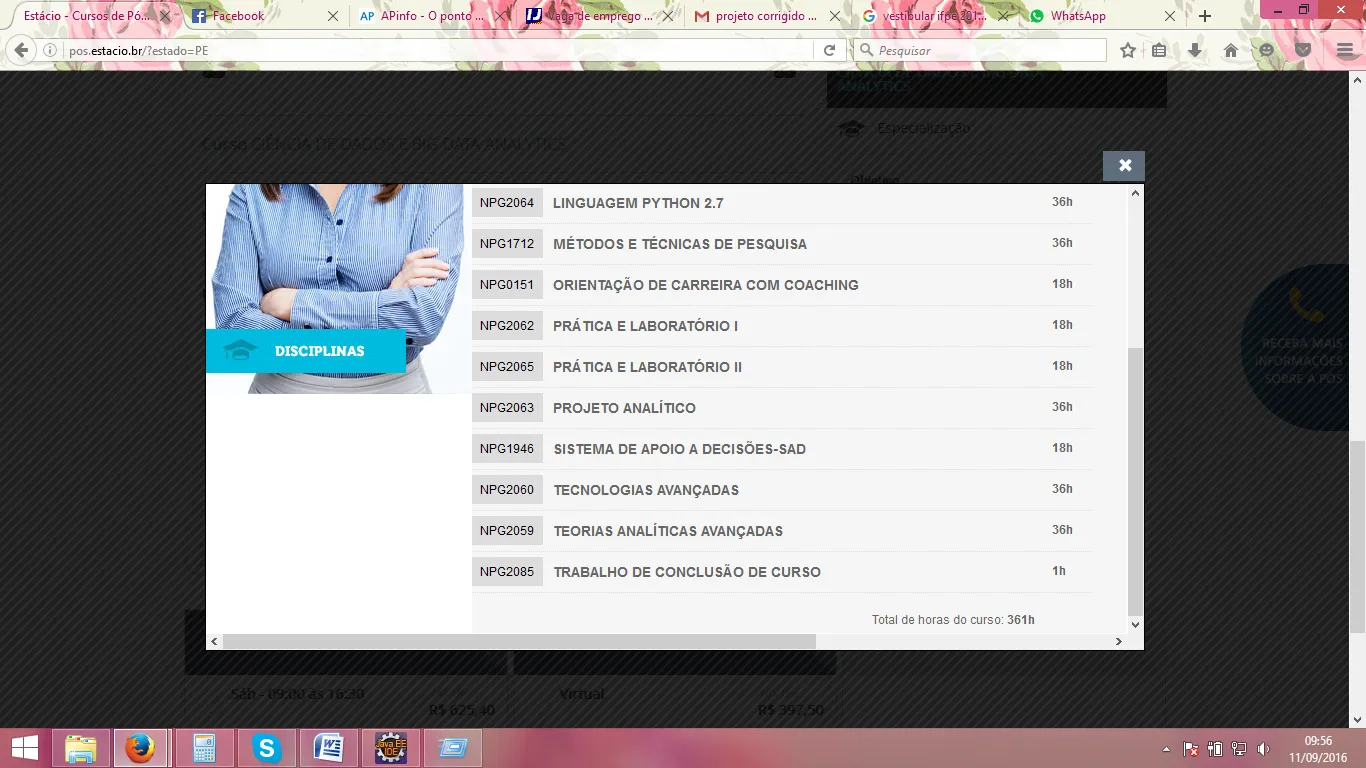Click the battery icon in the system tray
The height and width of the screenshot is (768, 1366).
[x=1215, y=749]
